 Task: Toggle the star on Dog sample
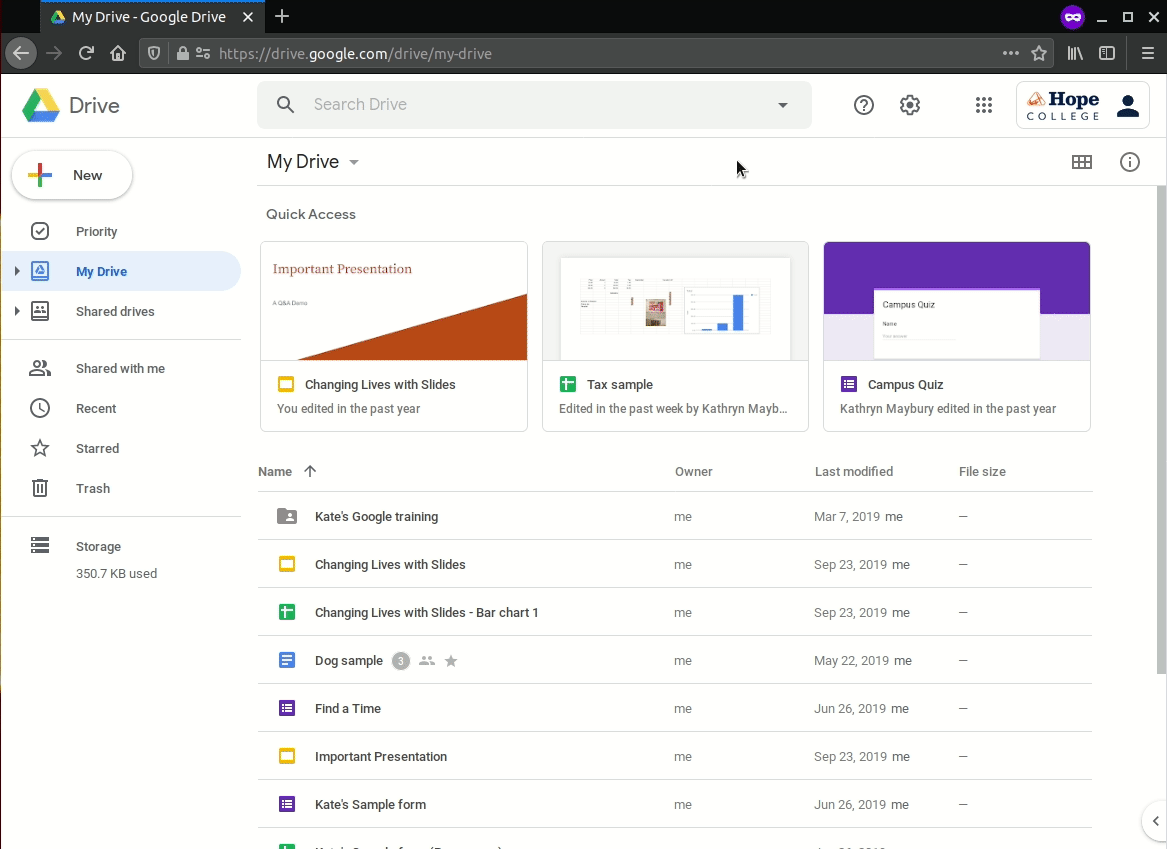451,661
